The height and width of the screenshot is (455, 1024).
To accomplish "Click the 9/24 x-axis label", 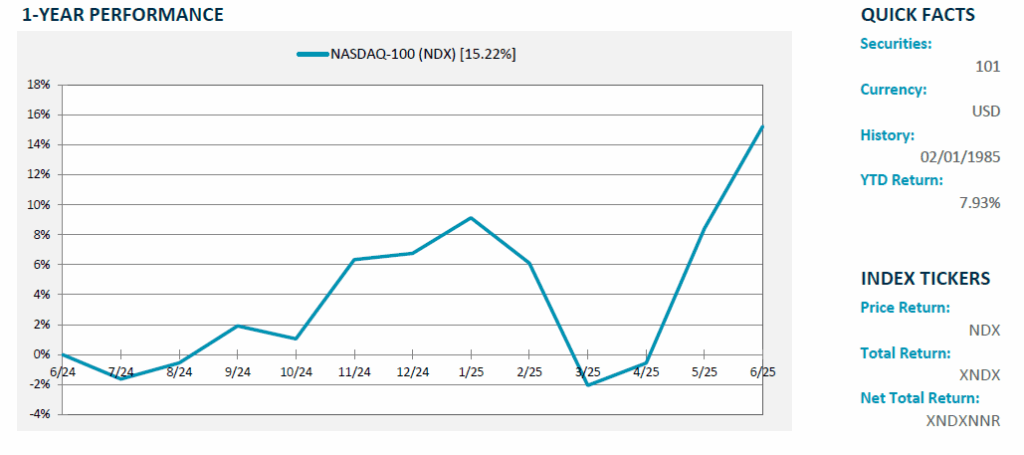I will coord(238,373).
